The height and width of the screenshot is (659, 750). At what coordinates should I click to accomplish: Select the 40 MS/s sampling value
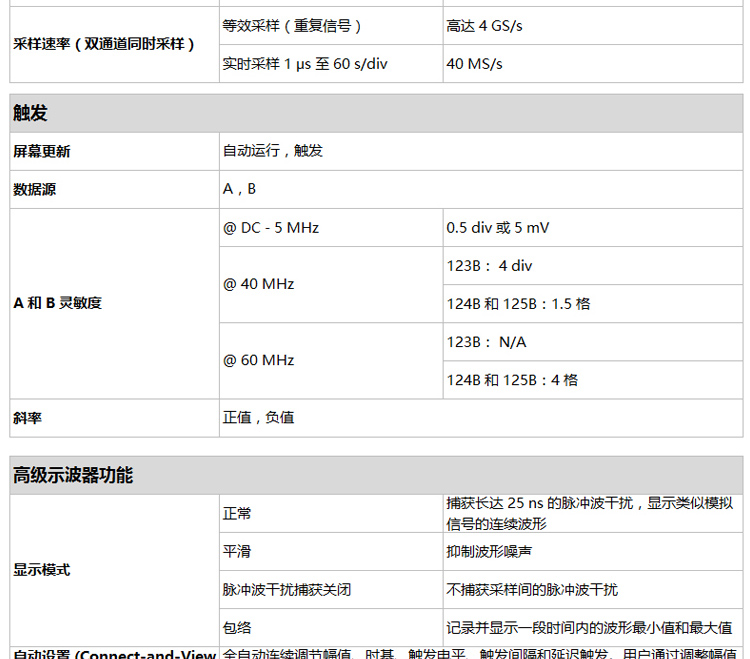click(475, 64)
